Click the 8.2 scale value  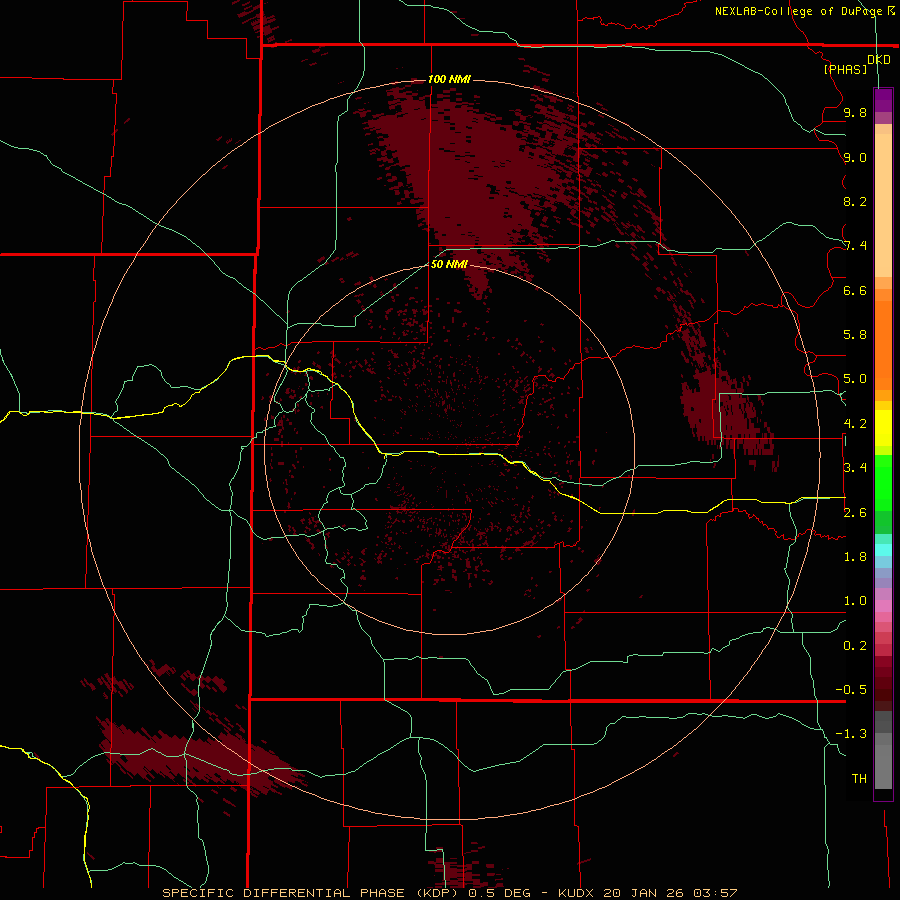pos(855,201)
